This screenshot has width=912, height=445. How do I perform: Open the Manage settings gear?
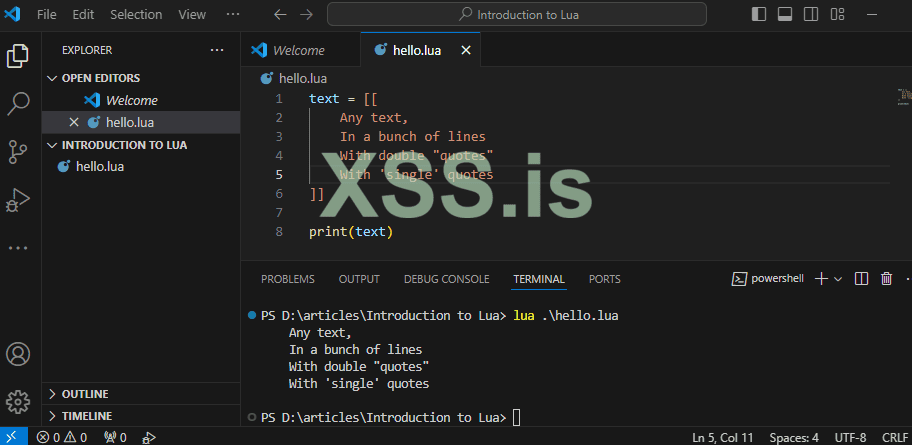(18, 402)
